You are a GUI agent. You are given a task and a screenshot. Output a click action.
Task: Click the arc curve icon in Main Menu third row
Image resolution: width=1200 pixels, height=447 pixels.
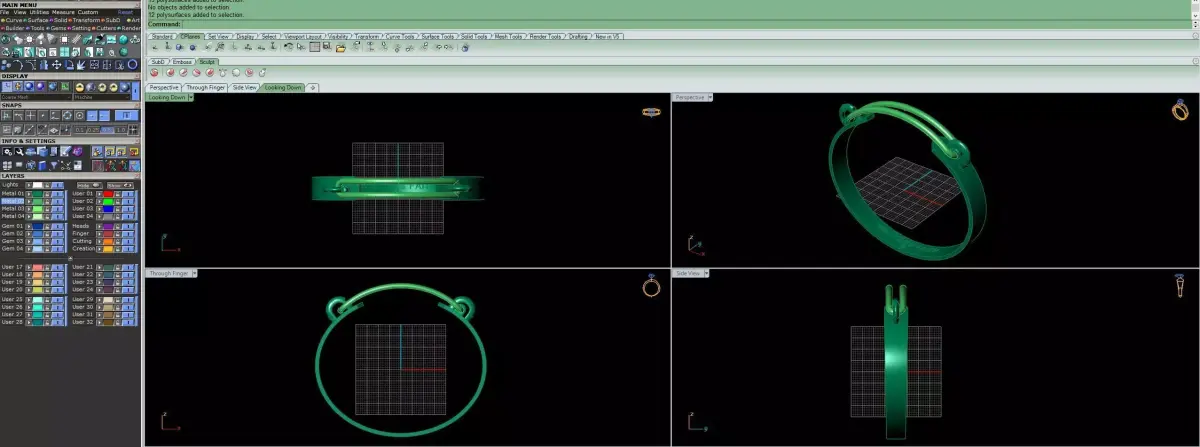coord(17,65)
